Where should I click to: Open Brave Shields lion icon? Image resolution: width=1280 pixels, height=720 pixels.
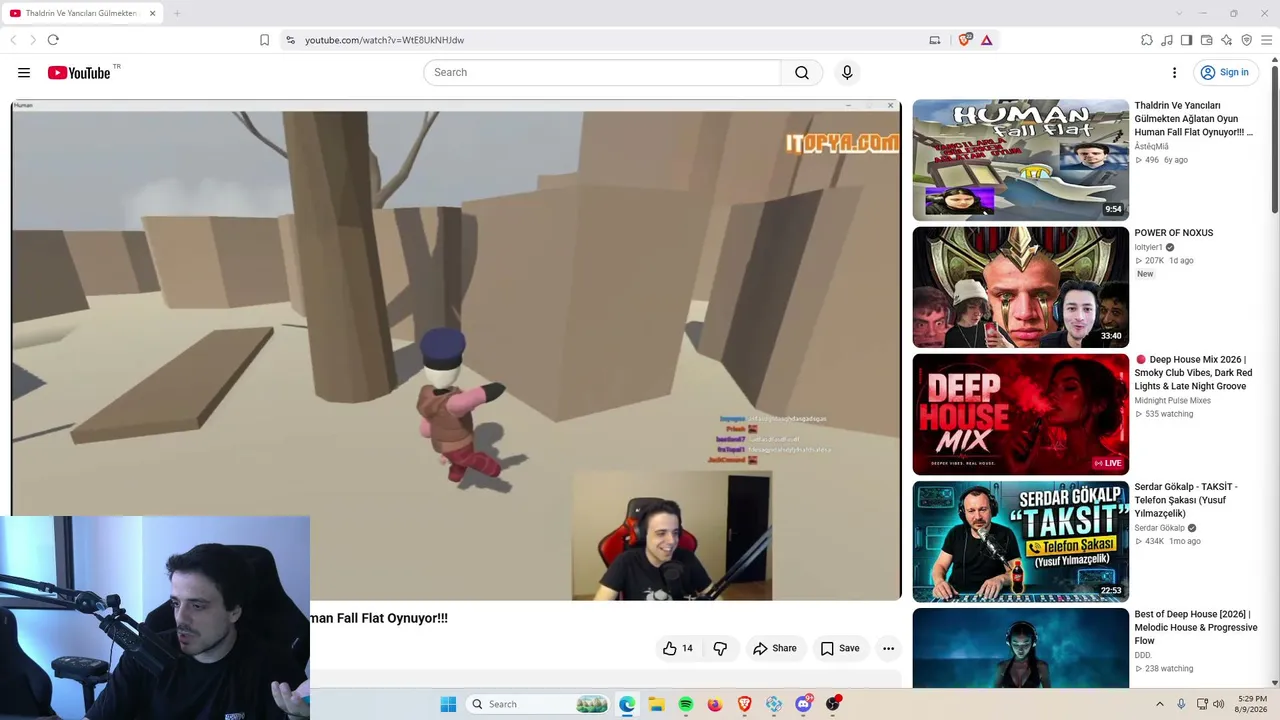tap(965, 40)
